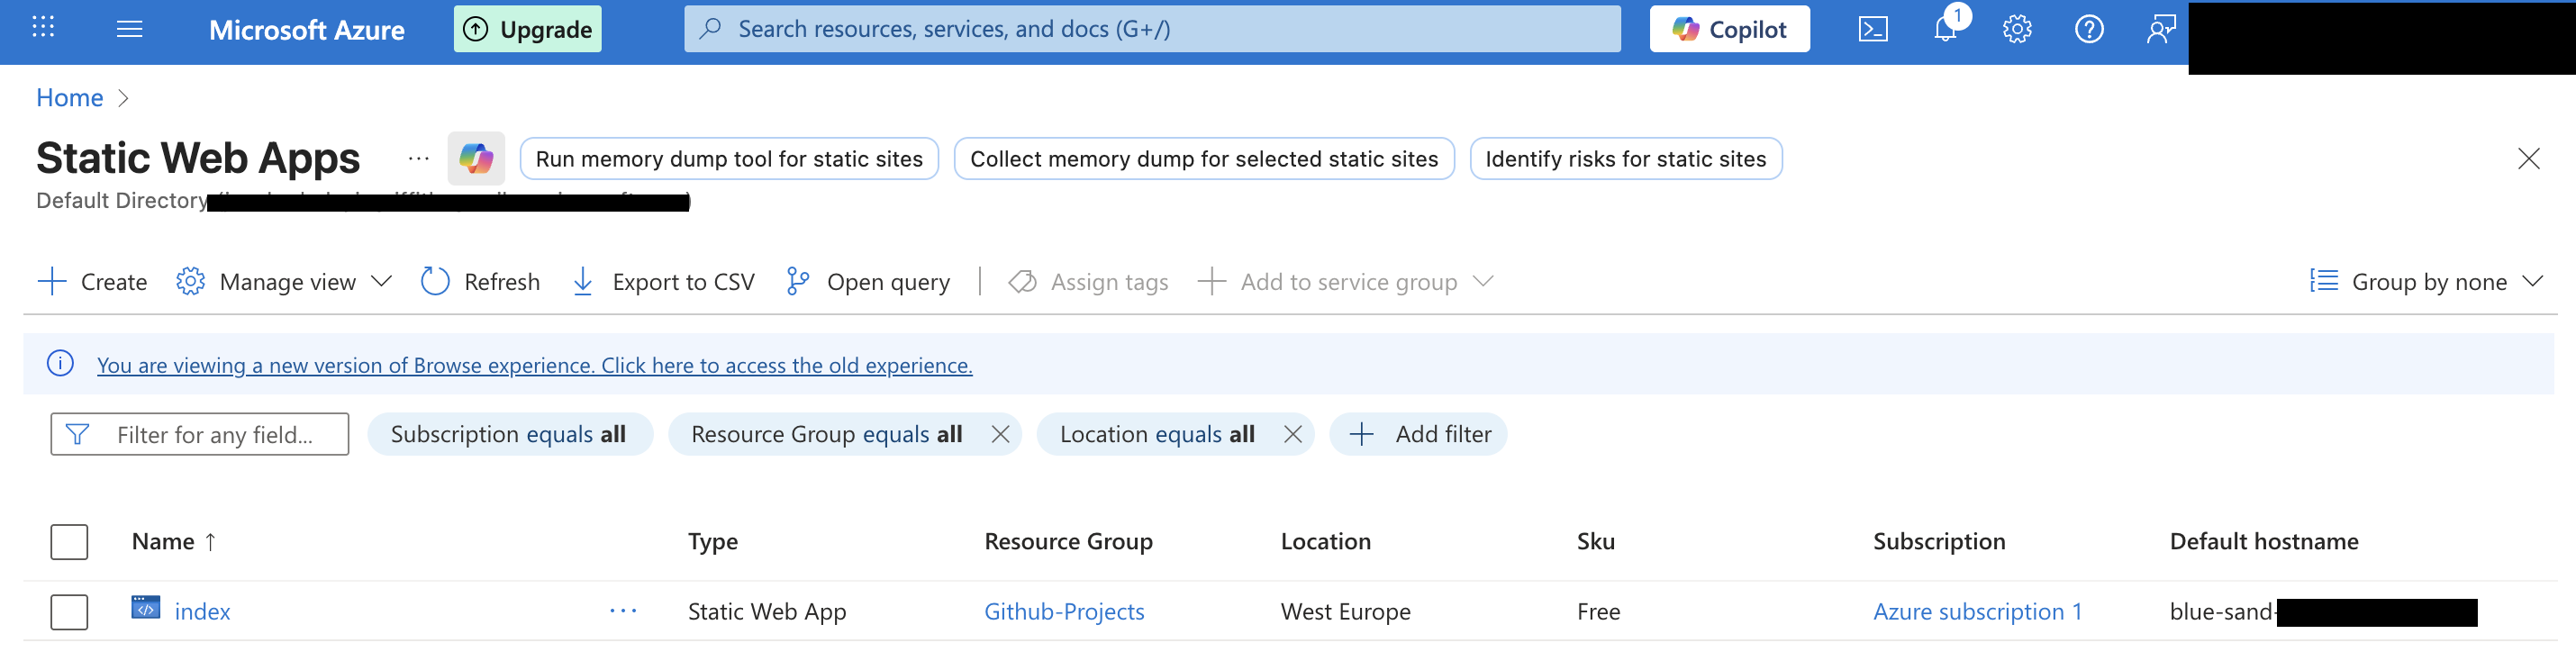Launch Cloud Shell terminal icon
2576x670 pixels.
click(x=1873, y=30)
